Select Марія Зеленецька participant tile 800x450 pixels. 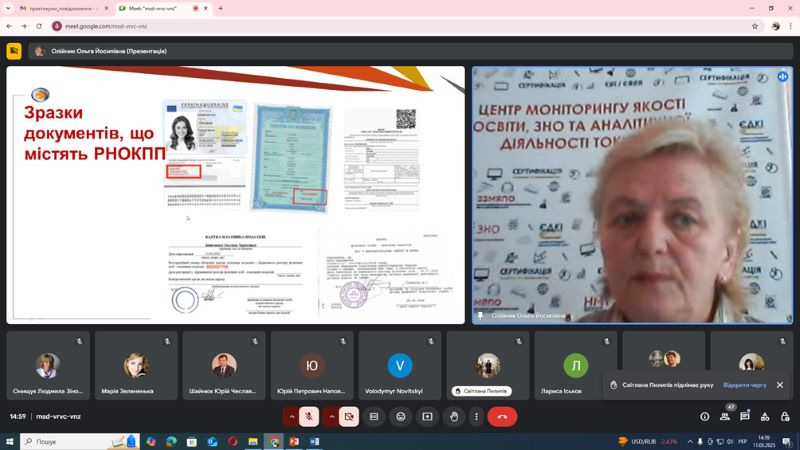tap(136, 365)
